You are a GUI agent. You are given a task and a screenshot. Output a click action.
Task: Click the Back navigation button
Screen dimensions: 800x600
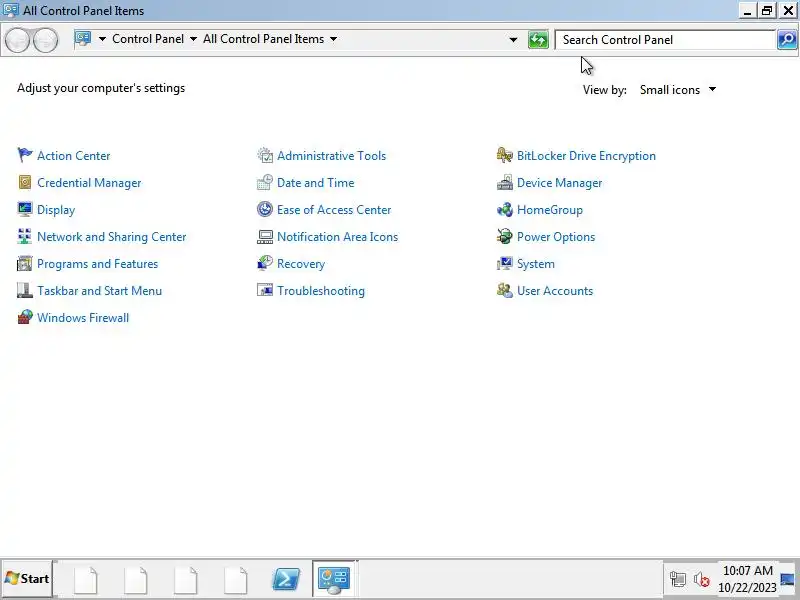tap(18, 40)
